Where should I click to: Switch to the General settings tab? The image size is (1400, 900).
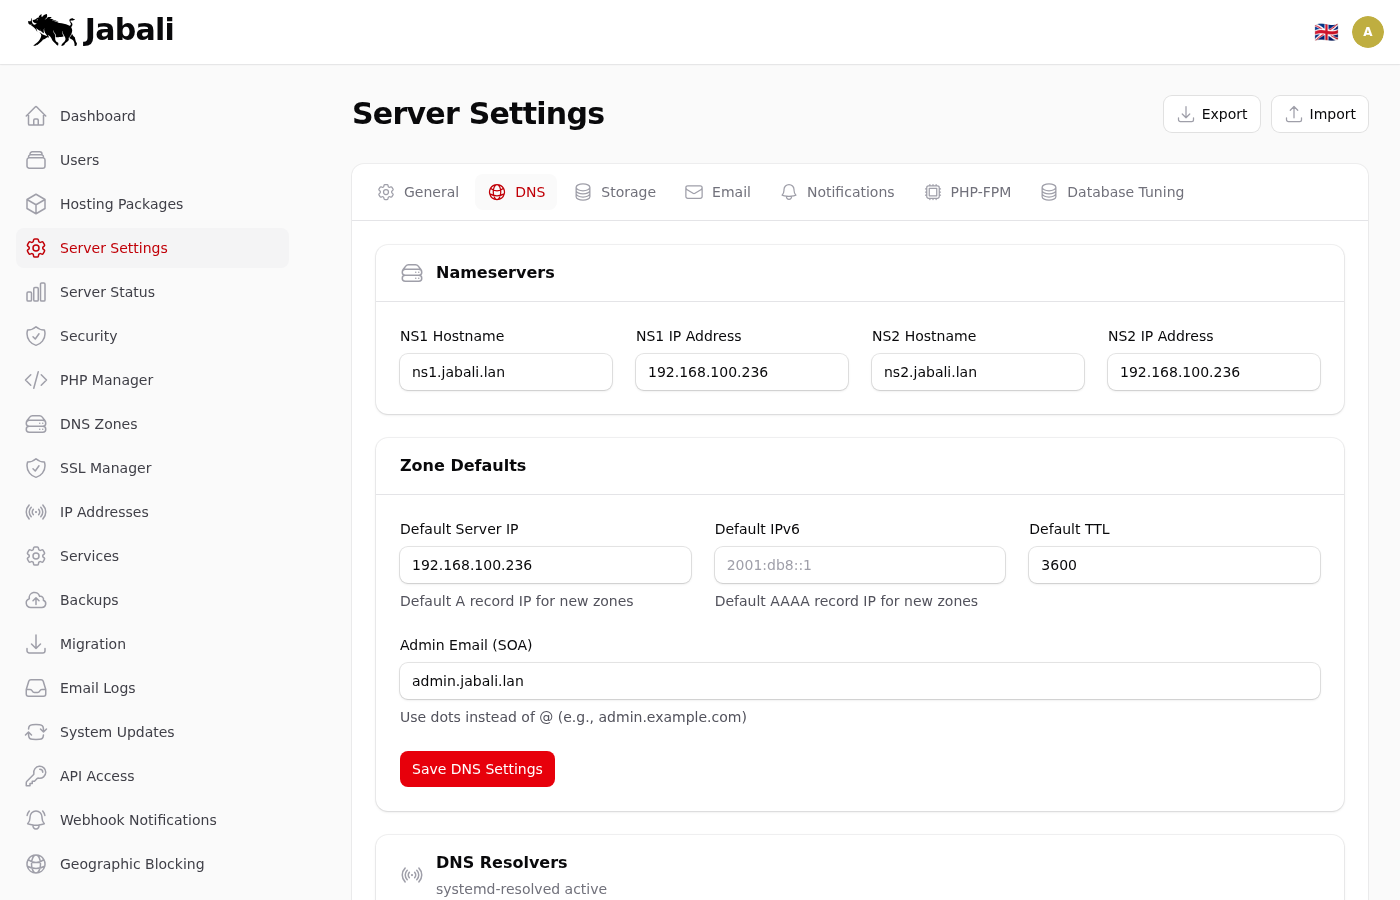(x=418, y=192)
